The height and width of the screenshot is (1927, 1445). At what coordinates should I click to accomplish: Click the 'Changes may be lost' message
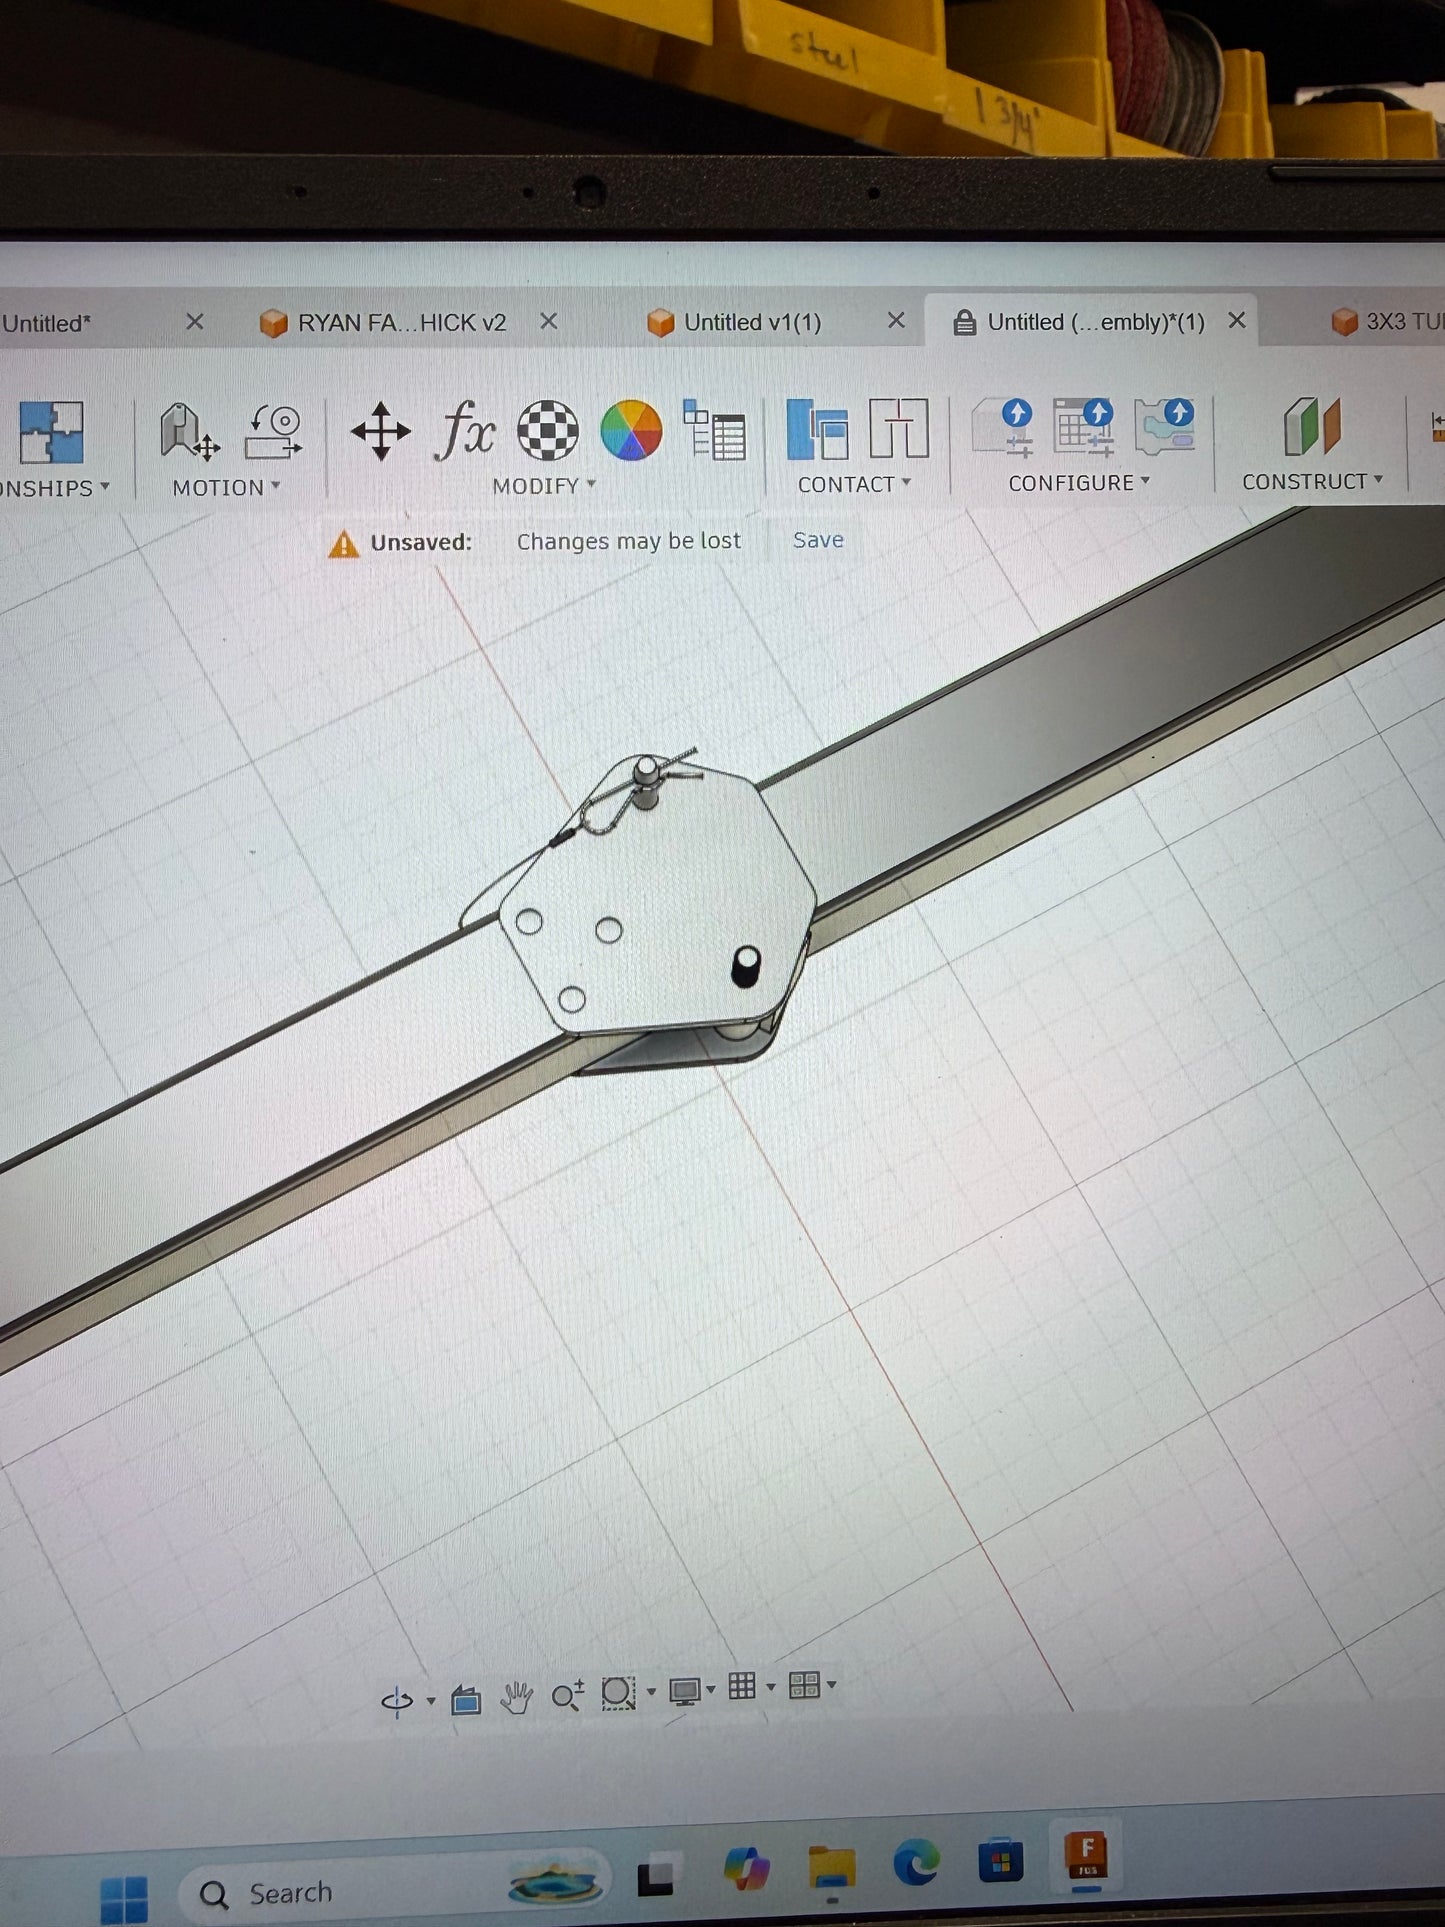(629, 541)
